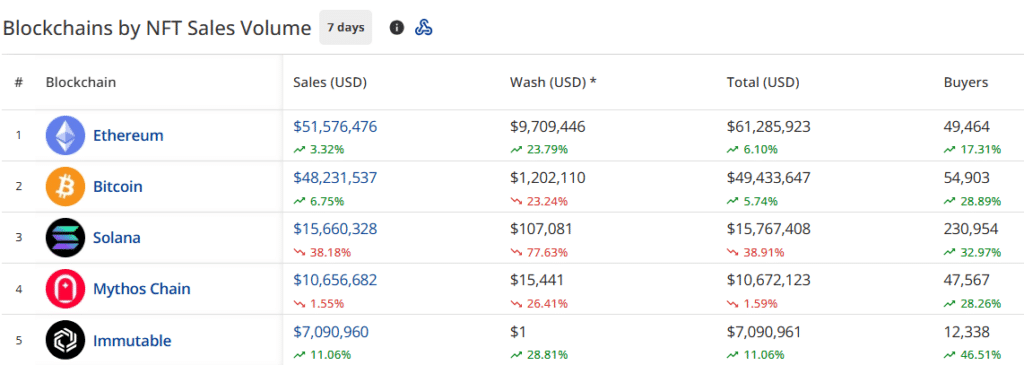1024x365 pixels.
Task: Sort by the Blockchain column header
Action: pos(81,83)
